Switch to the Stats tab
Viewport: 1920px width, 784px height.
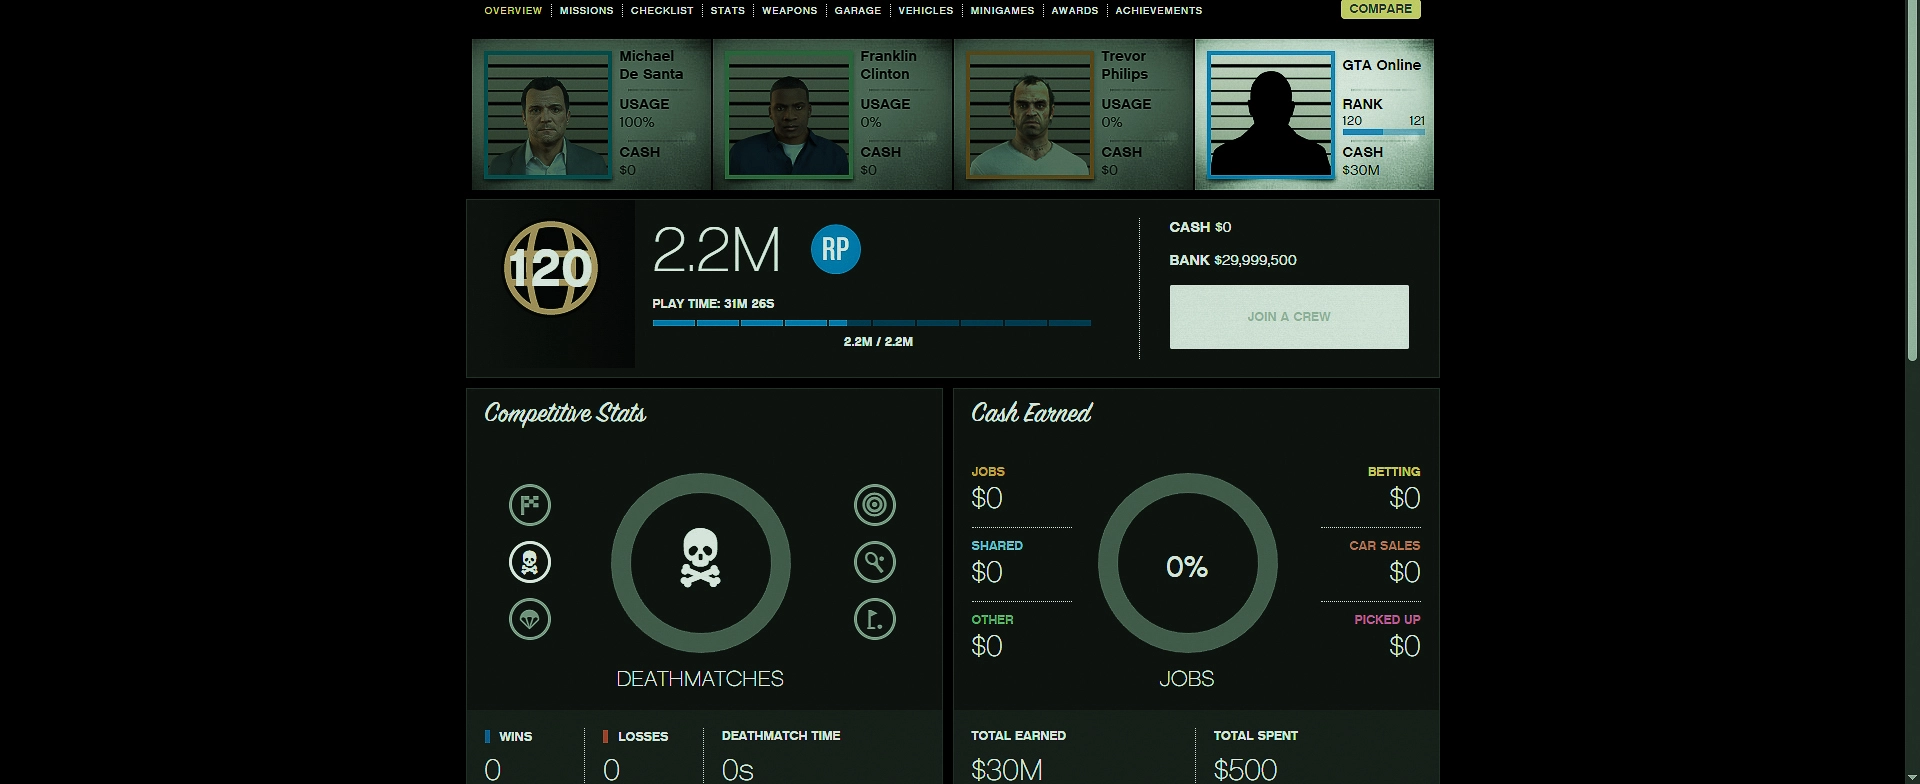728,10
